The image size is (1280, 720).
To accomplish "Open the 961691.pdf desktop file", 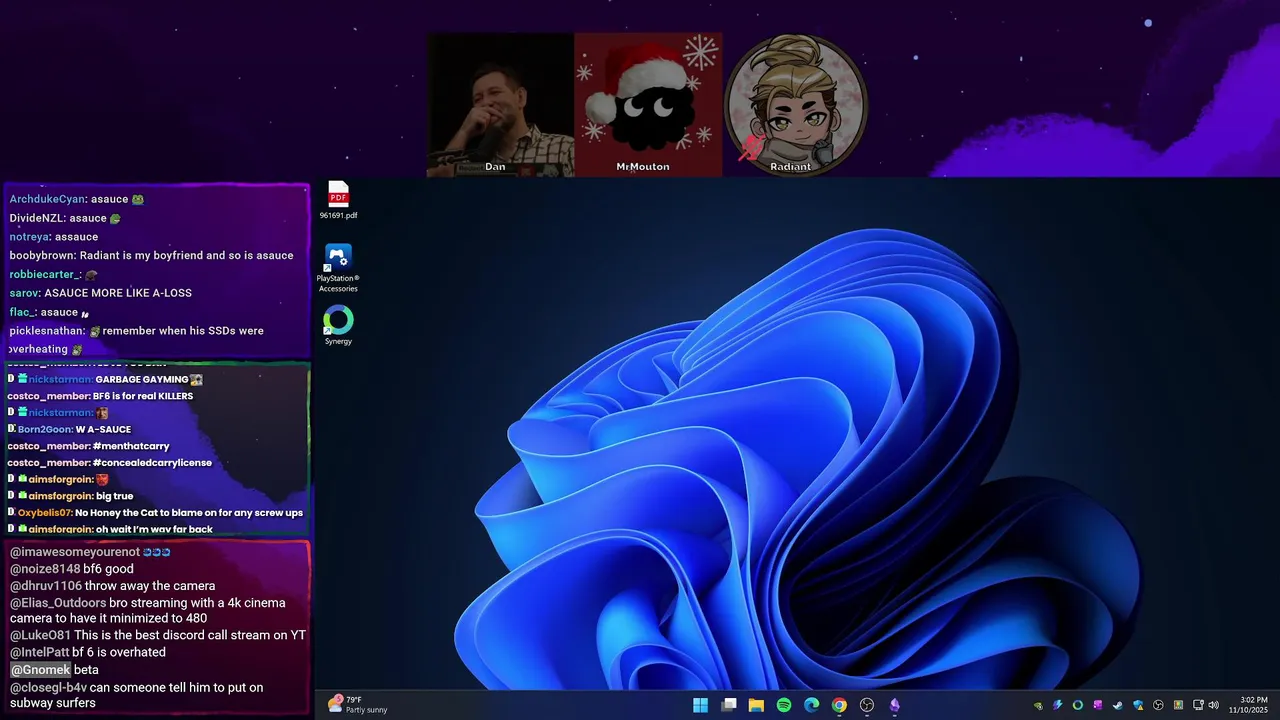I will pos(338,200).
